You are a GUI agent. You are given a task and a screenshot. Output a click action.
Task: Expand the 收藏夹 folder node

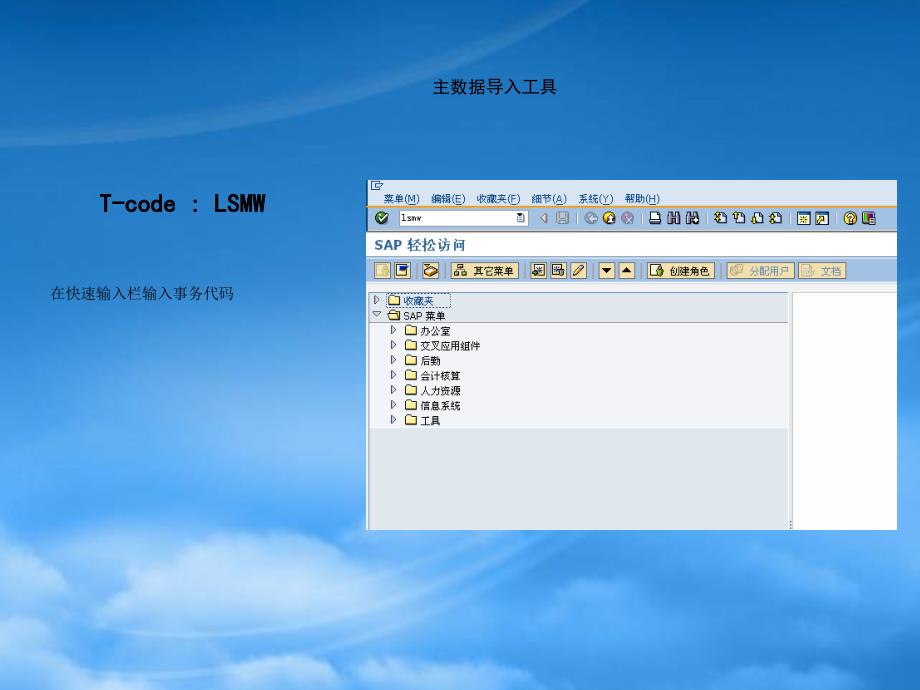[x=377, y=300]
